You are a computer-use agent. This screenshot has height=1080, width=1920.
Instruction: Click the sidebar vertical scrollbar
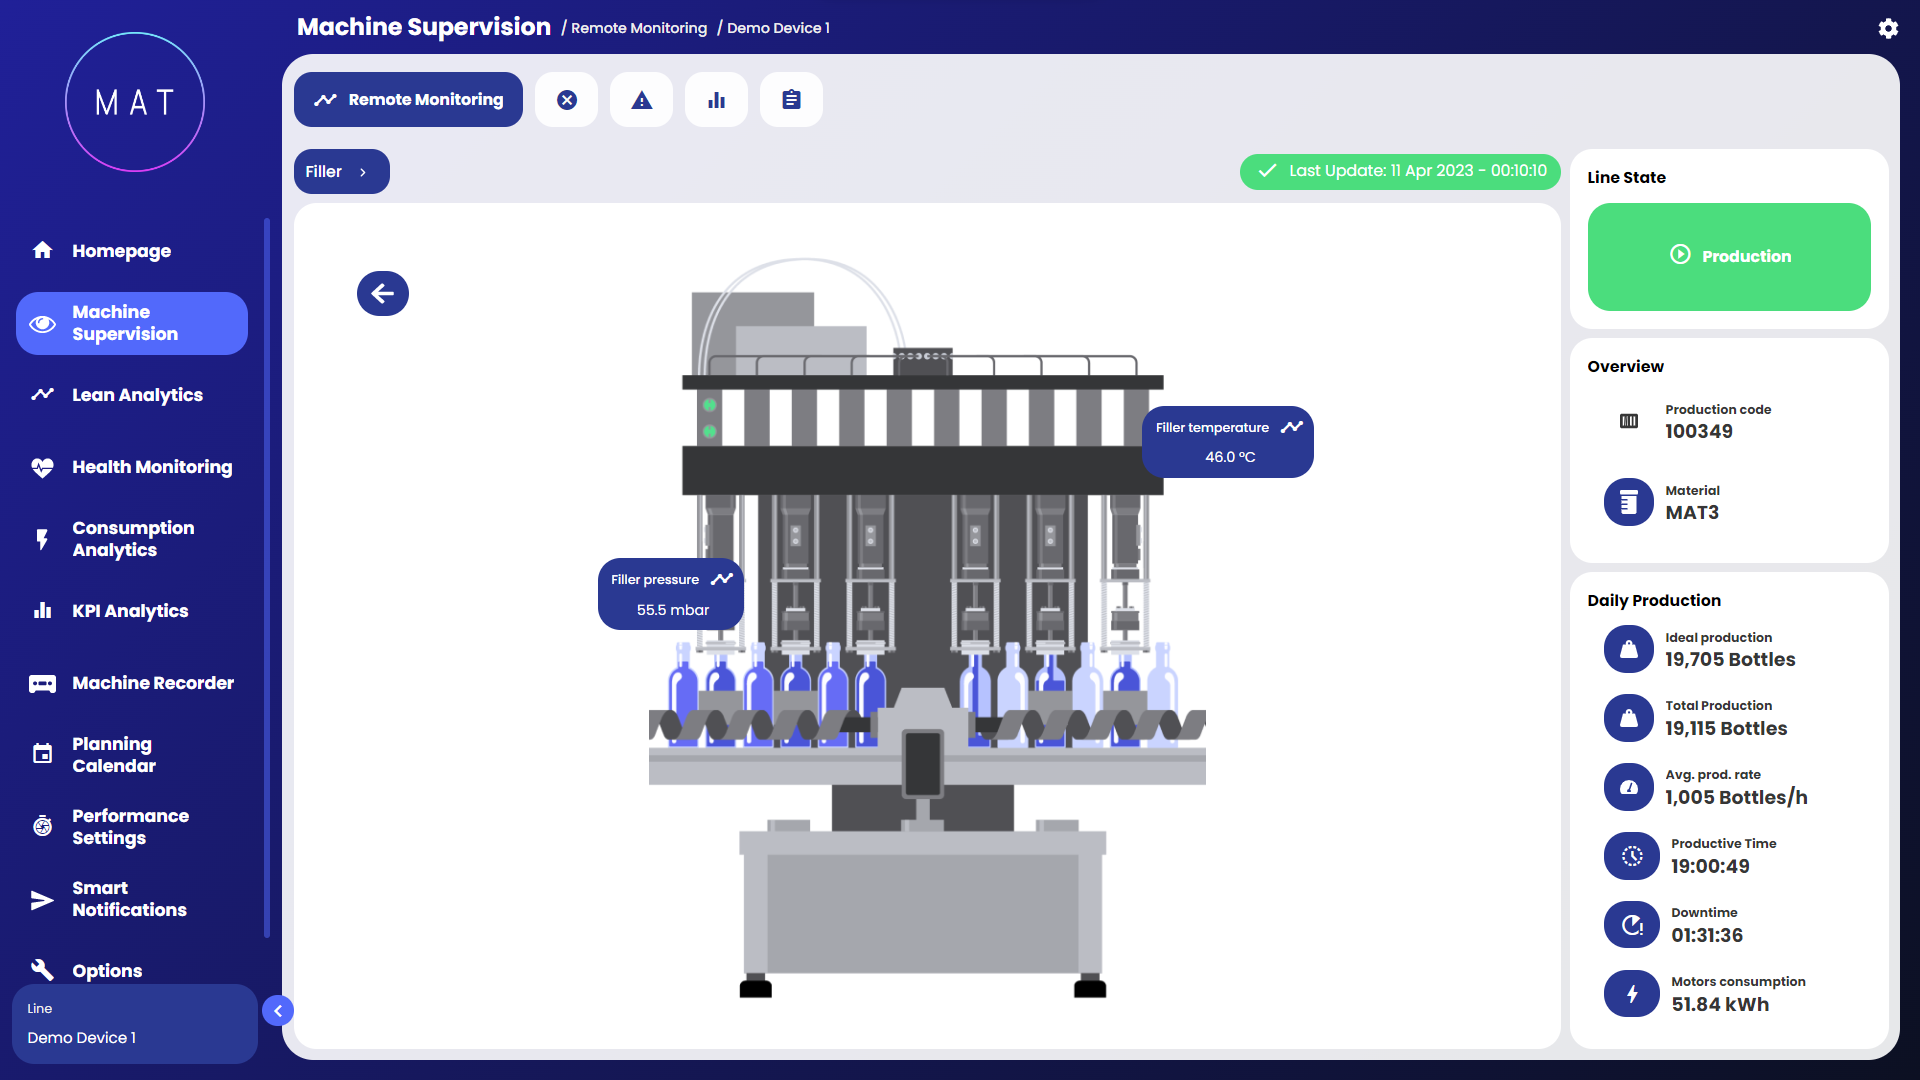pyautogui.click(x=267, y=578)
